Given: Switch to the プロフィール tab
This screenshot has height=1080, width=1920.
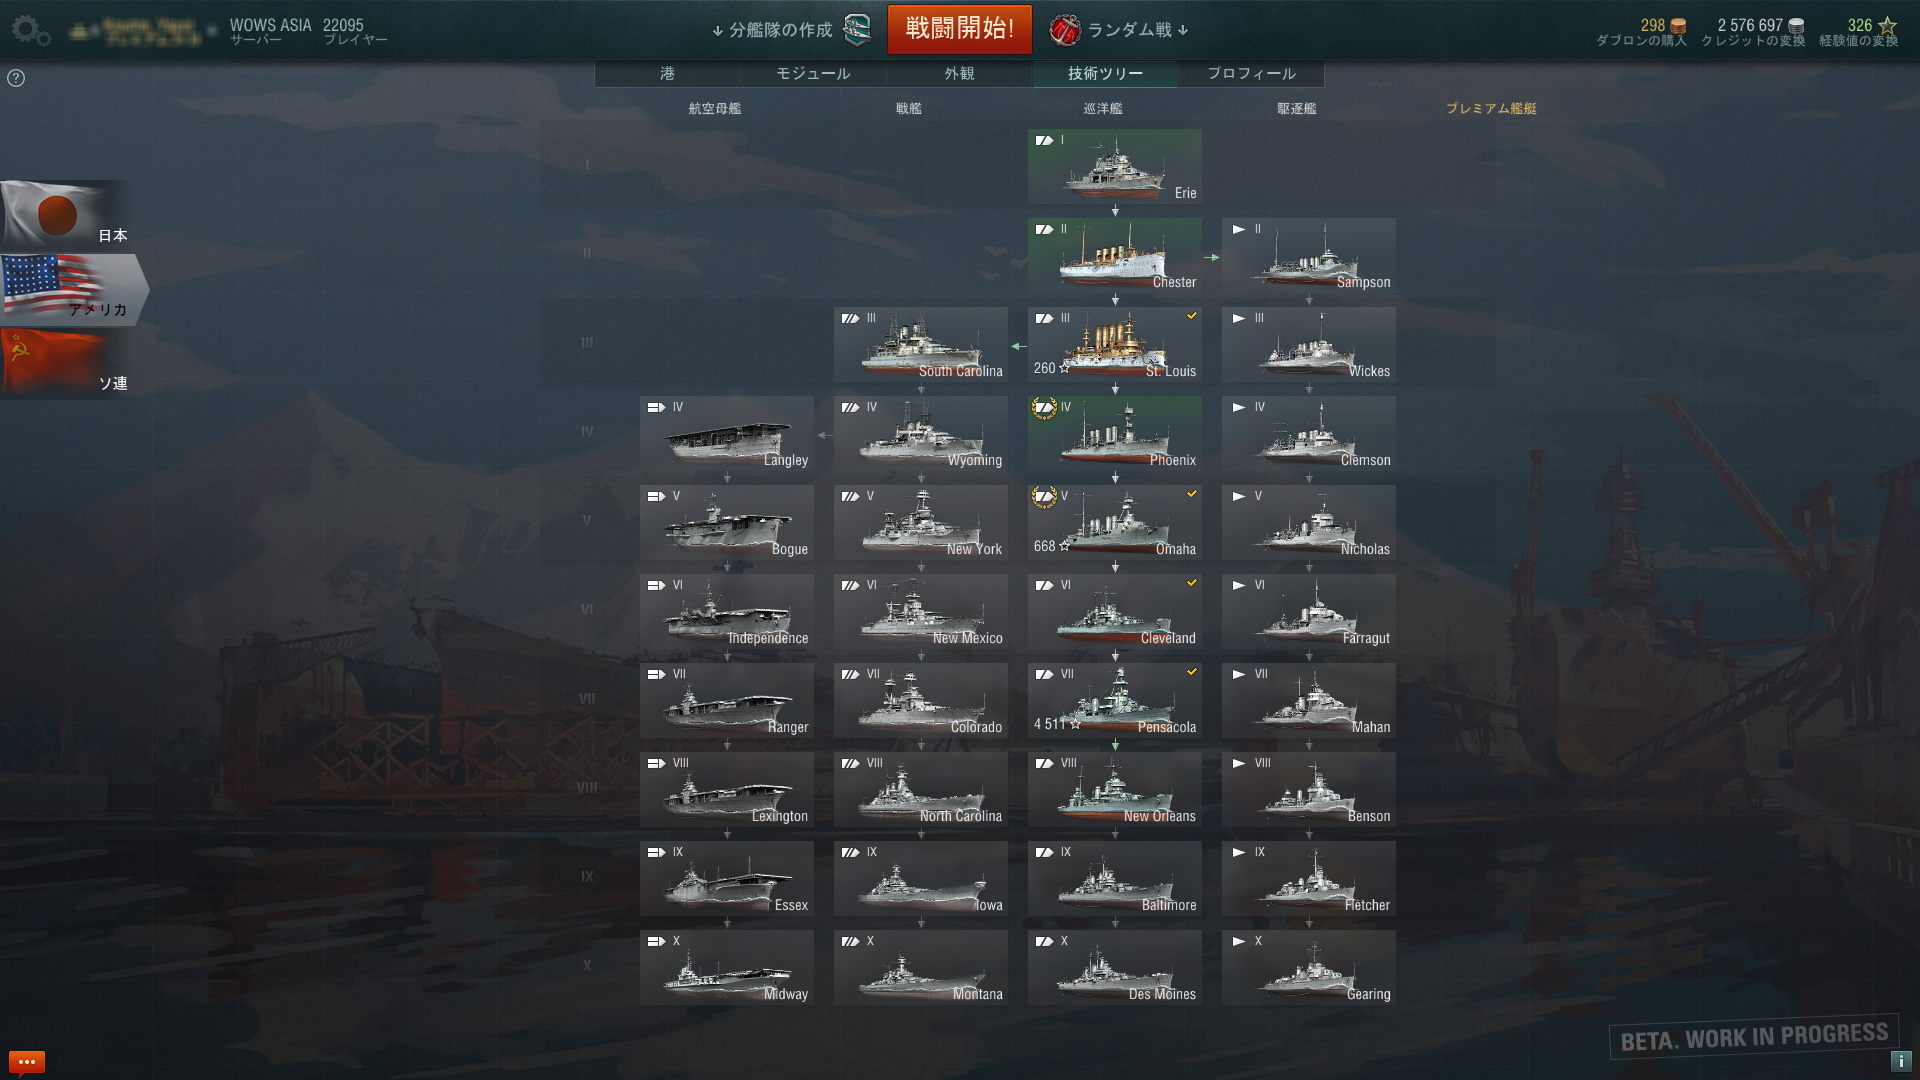Looking at the screenshot, I should (1251, 73).
